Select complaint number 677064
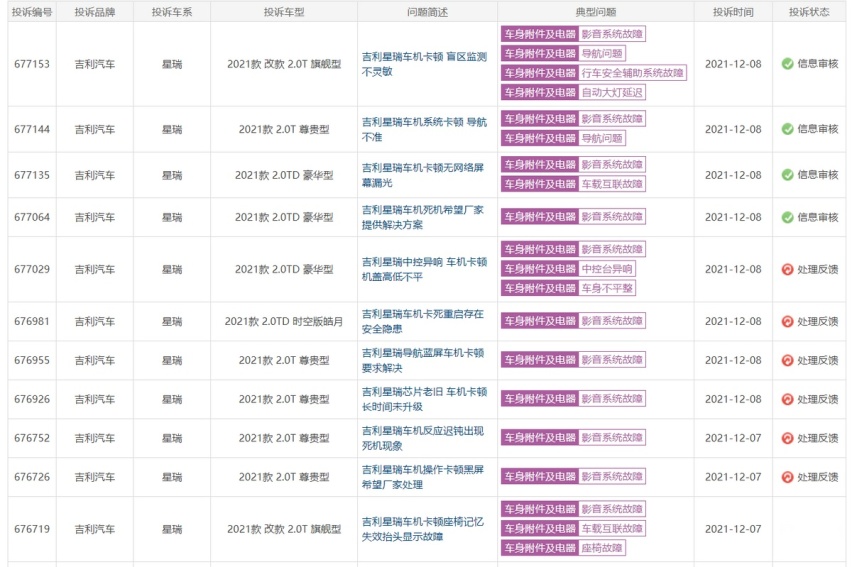The width and height of the screenshot is (852, 567). pyautogui.click(x=32, y=217)
